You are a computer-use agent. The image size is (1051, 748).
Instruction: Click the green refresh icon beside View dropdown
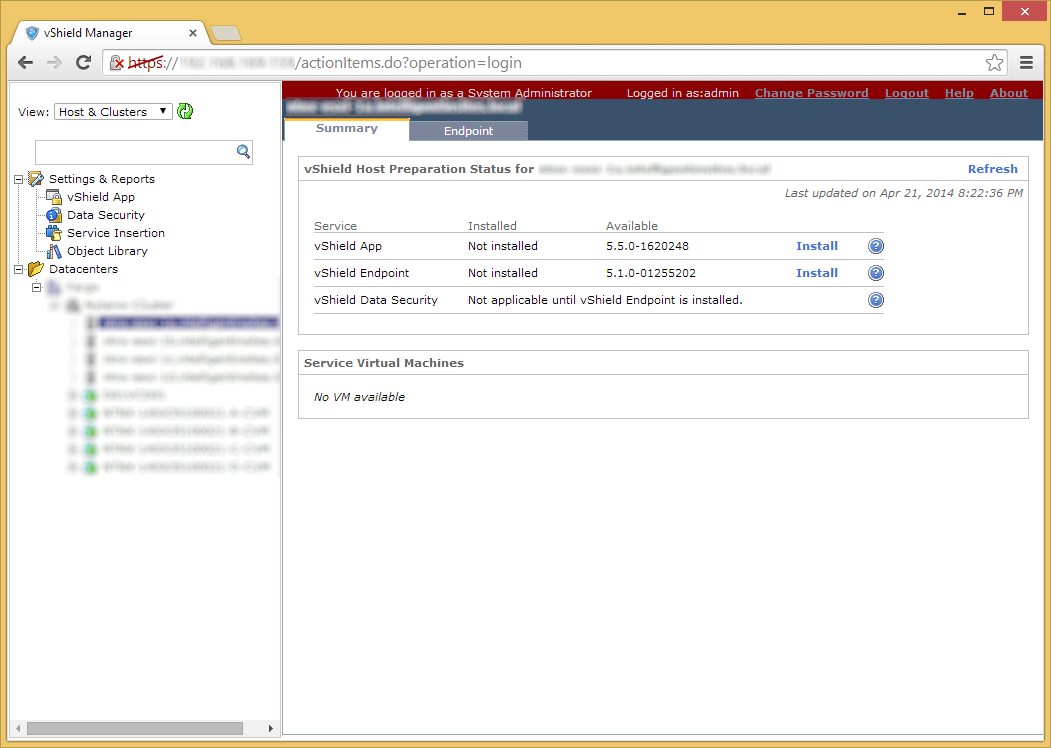pos(185,111)
